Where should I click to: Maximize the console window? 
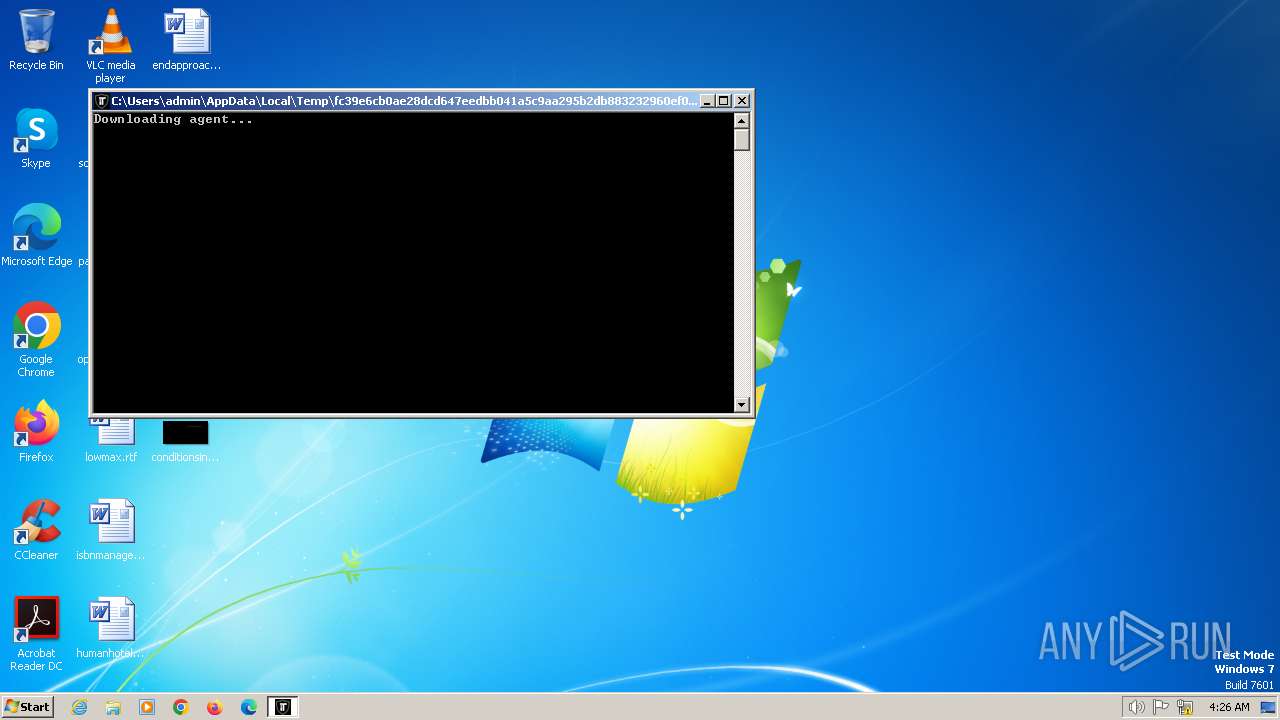724,101
